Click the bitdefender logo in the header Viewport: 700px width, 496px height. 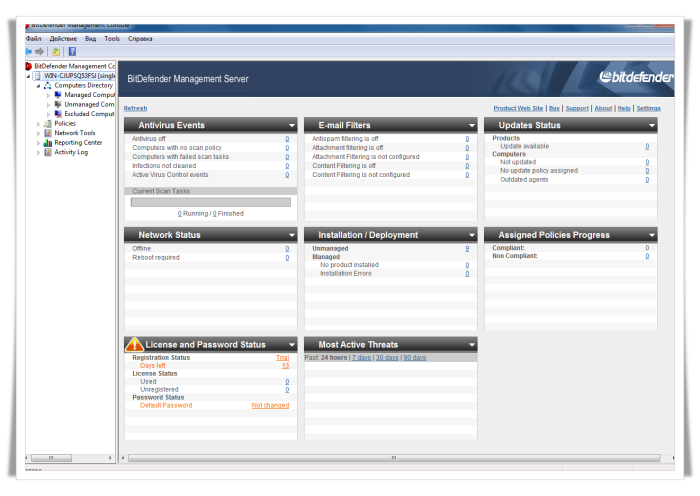[636, 77]
